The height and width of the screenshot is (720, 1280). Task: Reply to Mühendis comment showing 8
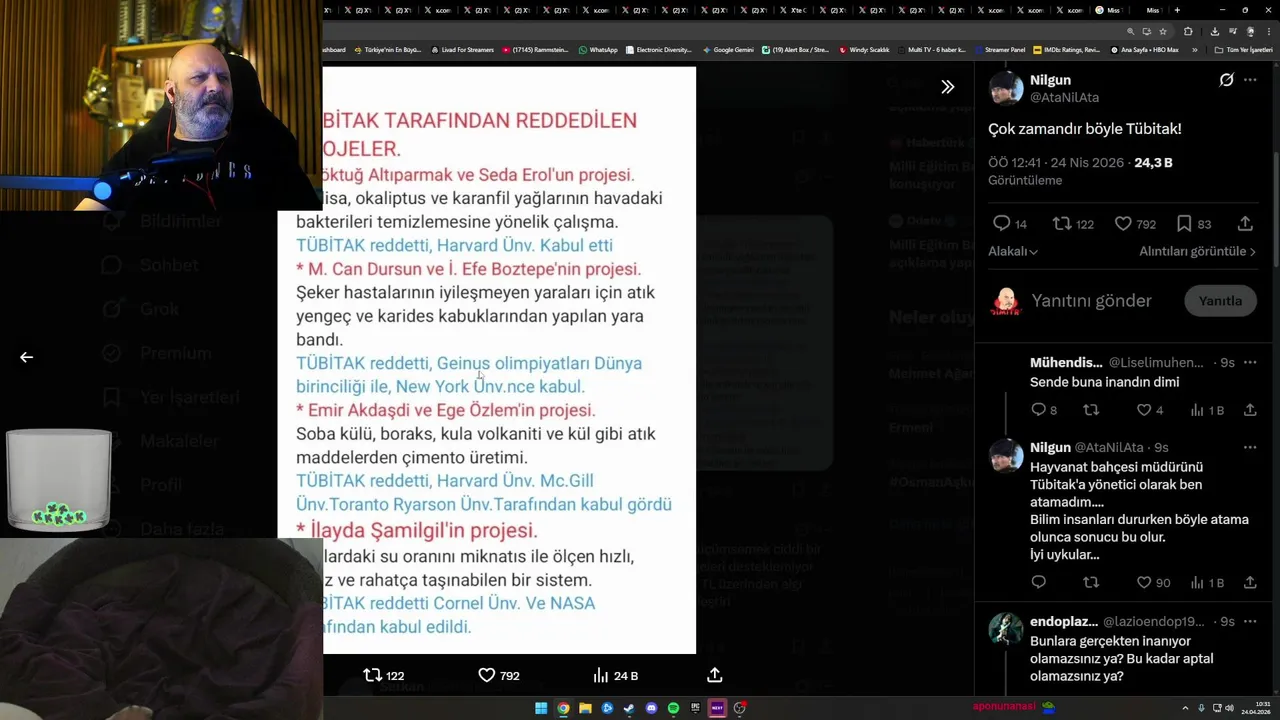click(x=1044, y=410)
